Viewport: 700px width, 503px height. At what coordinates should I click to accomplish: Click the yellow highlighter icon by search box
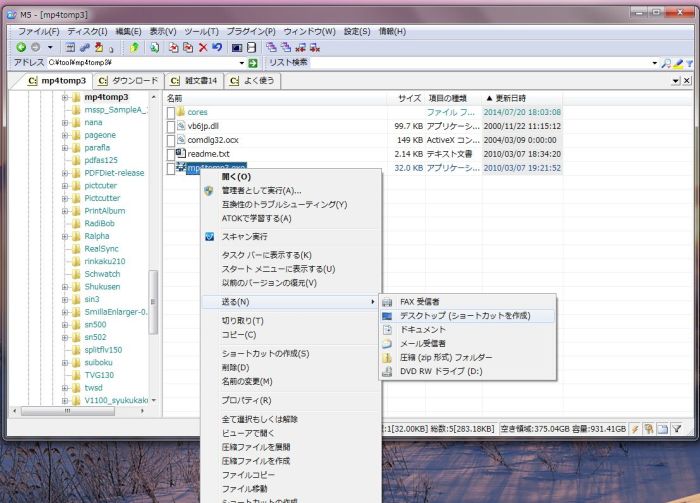[678, 63]
